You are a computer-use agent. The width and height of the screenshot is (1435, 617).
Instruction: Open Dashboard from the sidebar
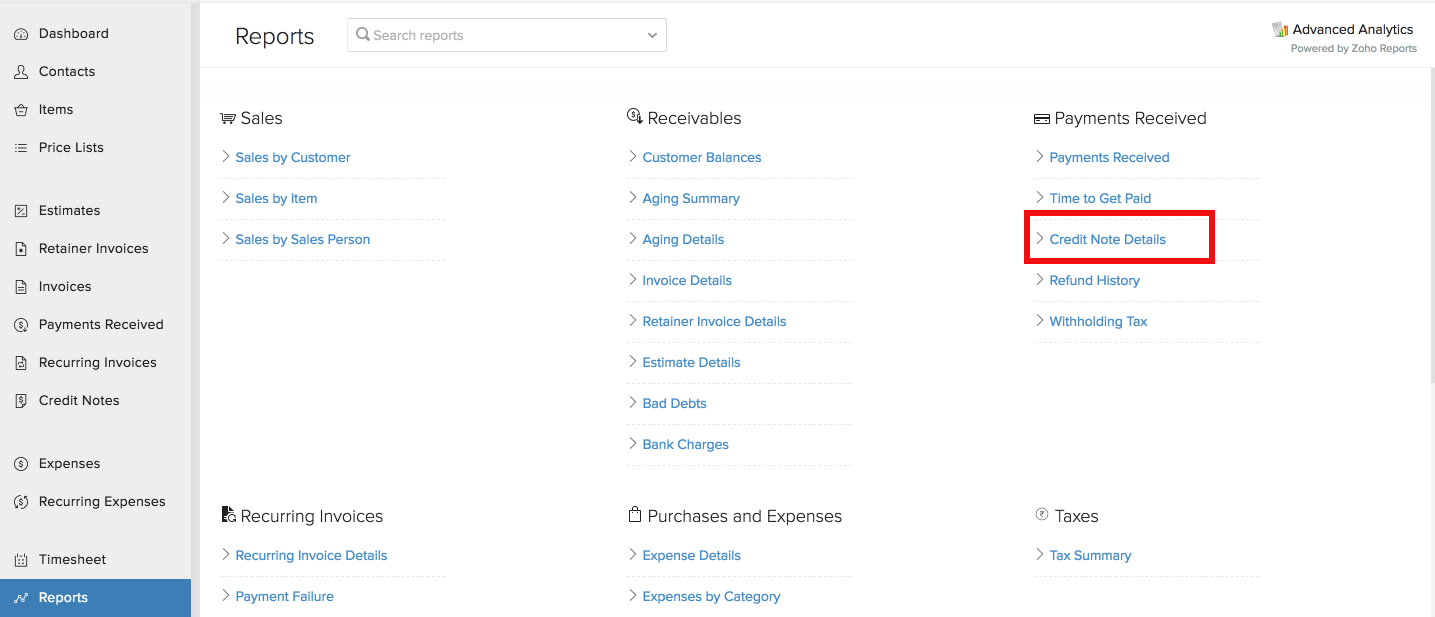tap(74, 34)
